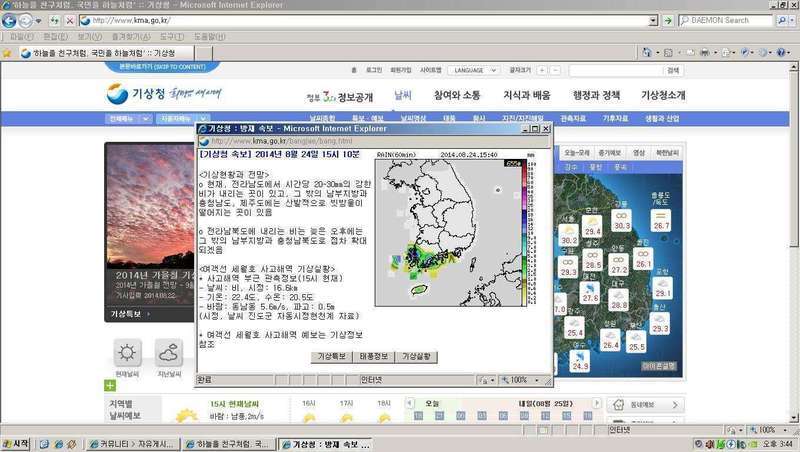
Task: Click the 기상실황 button in popup
Action: click(416, 357)
